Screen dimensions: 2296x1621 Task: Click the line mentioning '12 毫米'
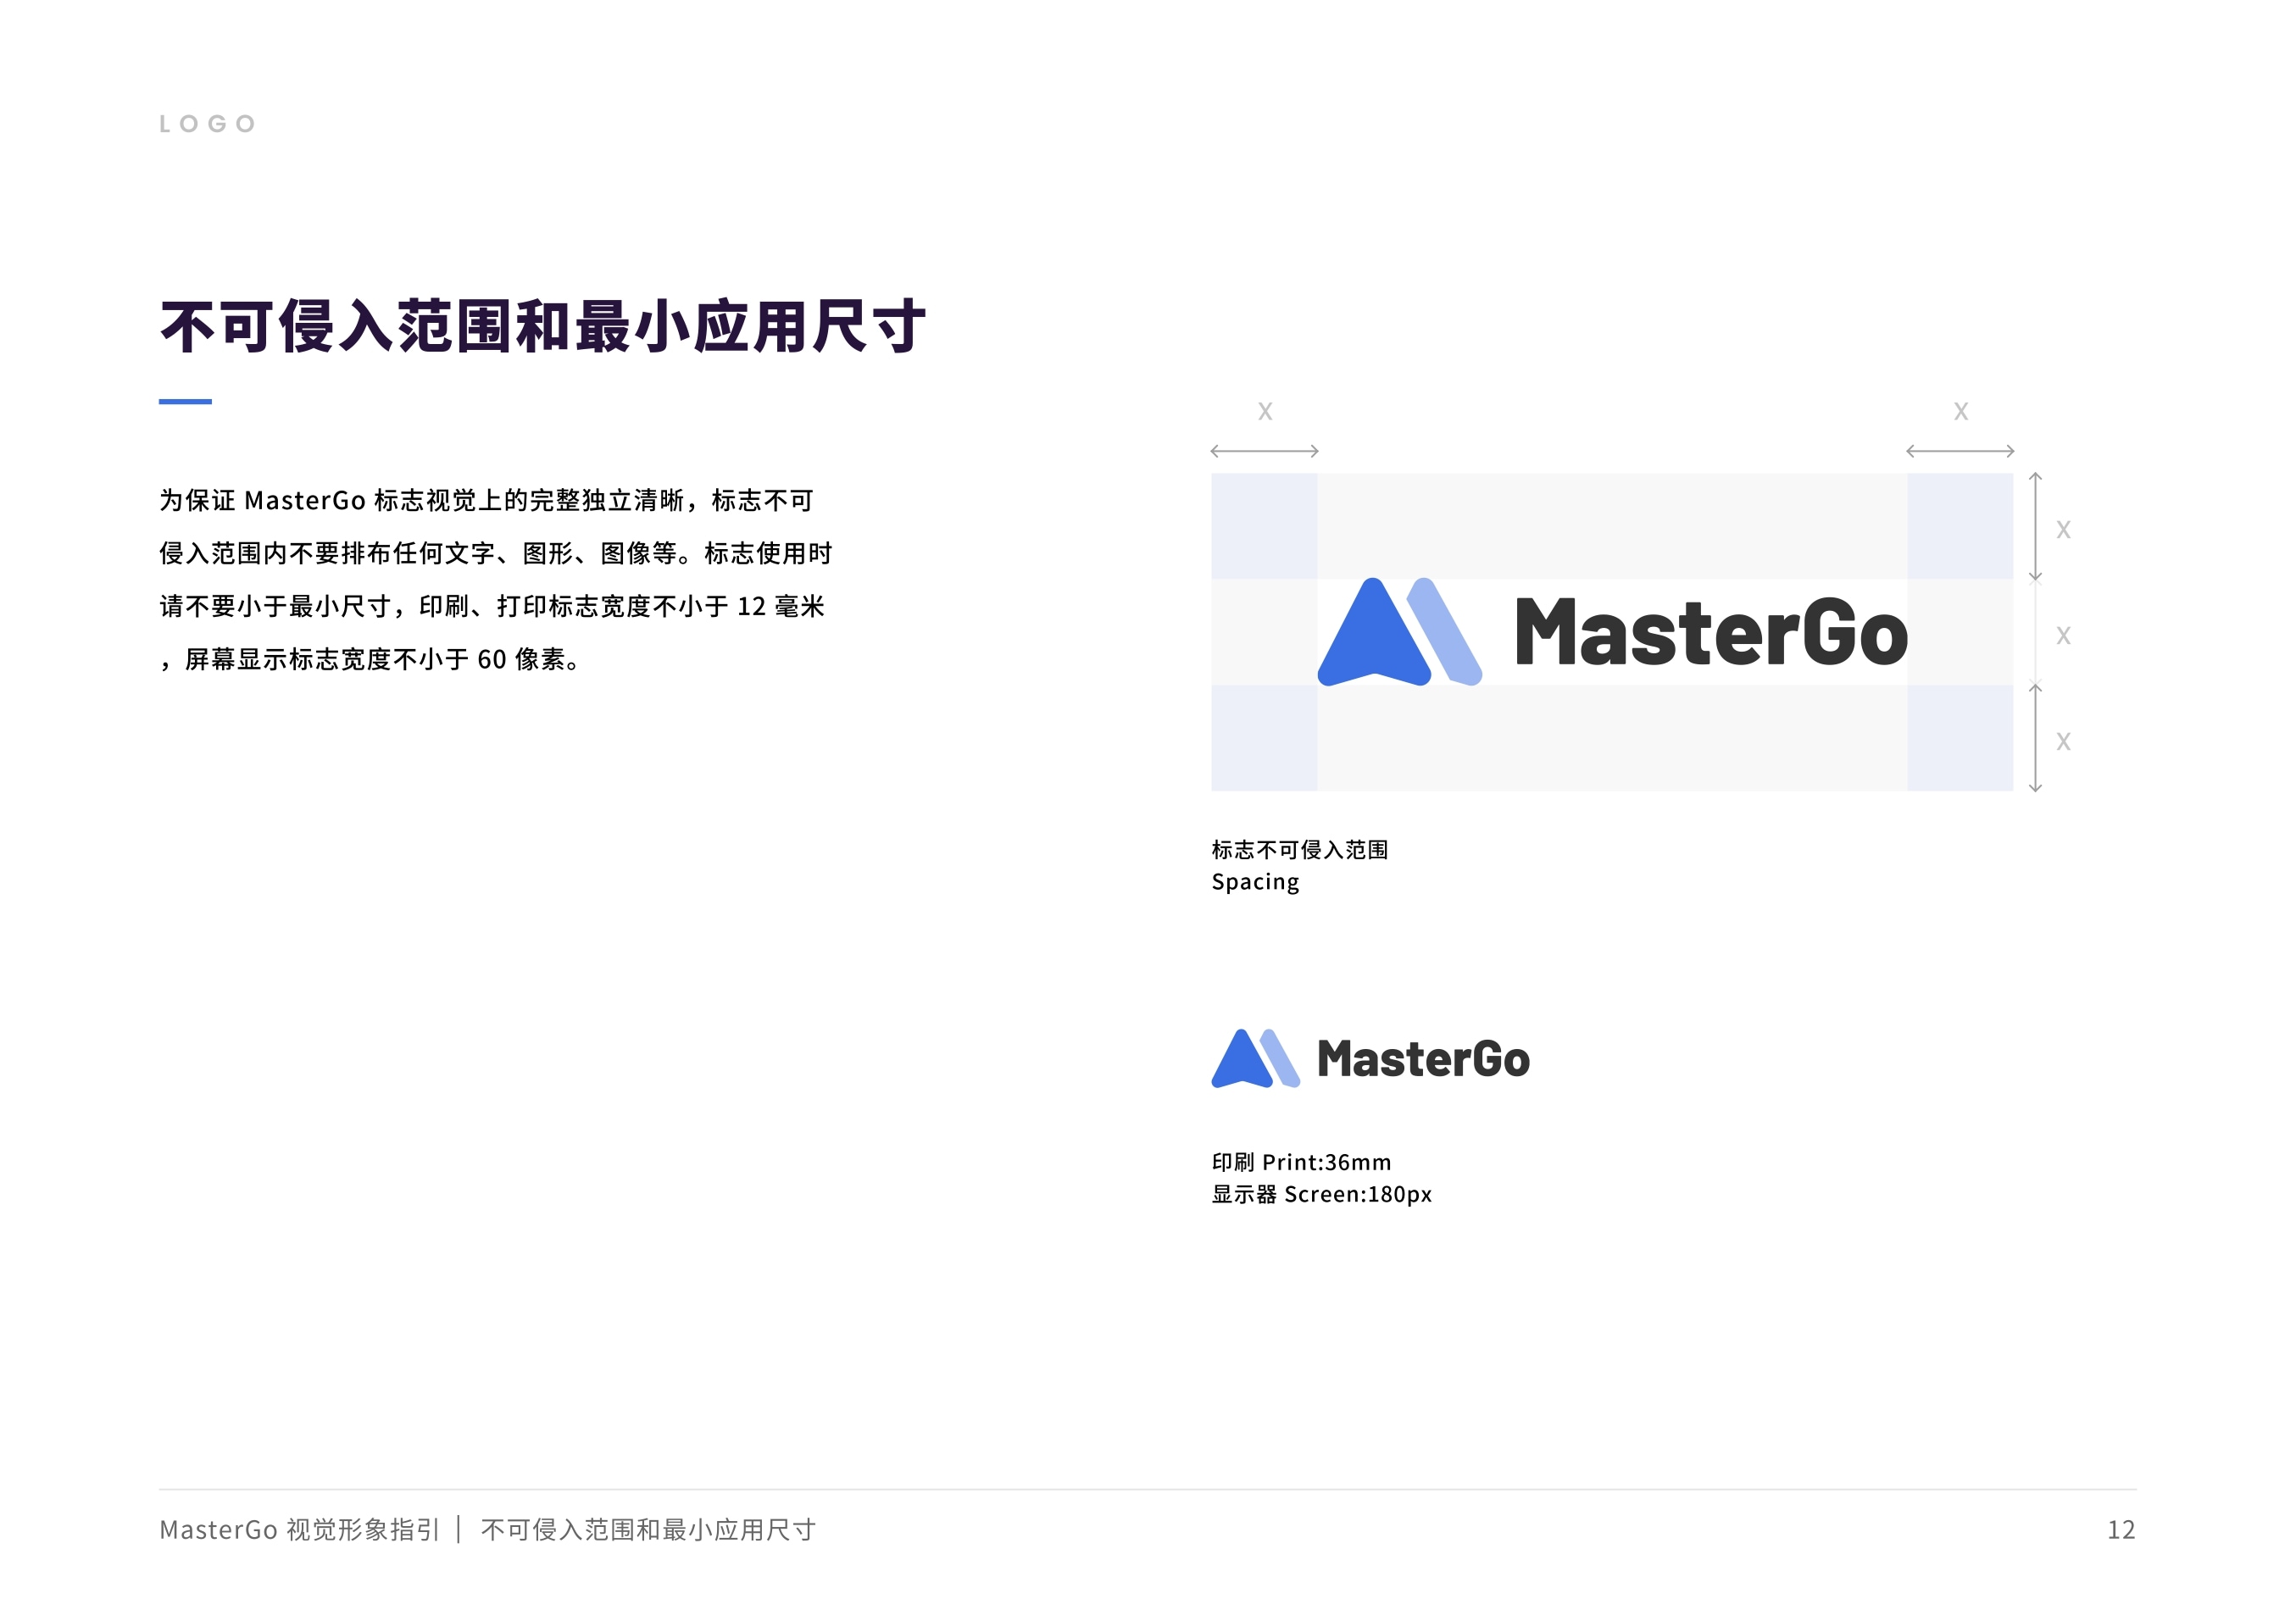pyautogui.click(x=492, y=606)
